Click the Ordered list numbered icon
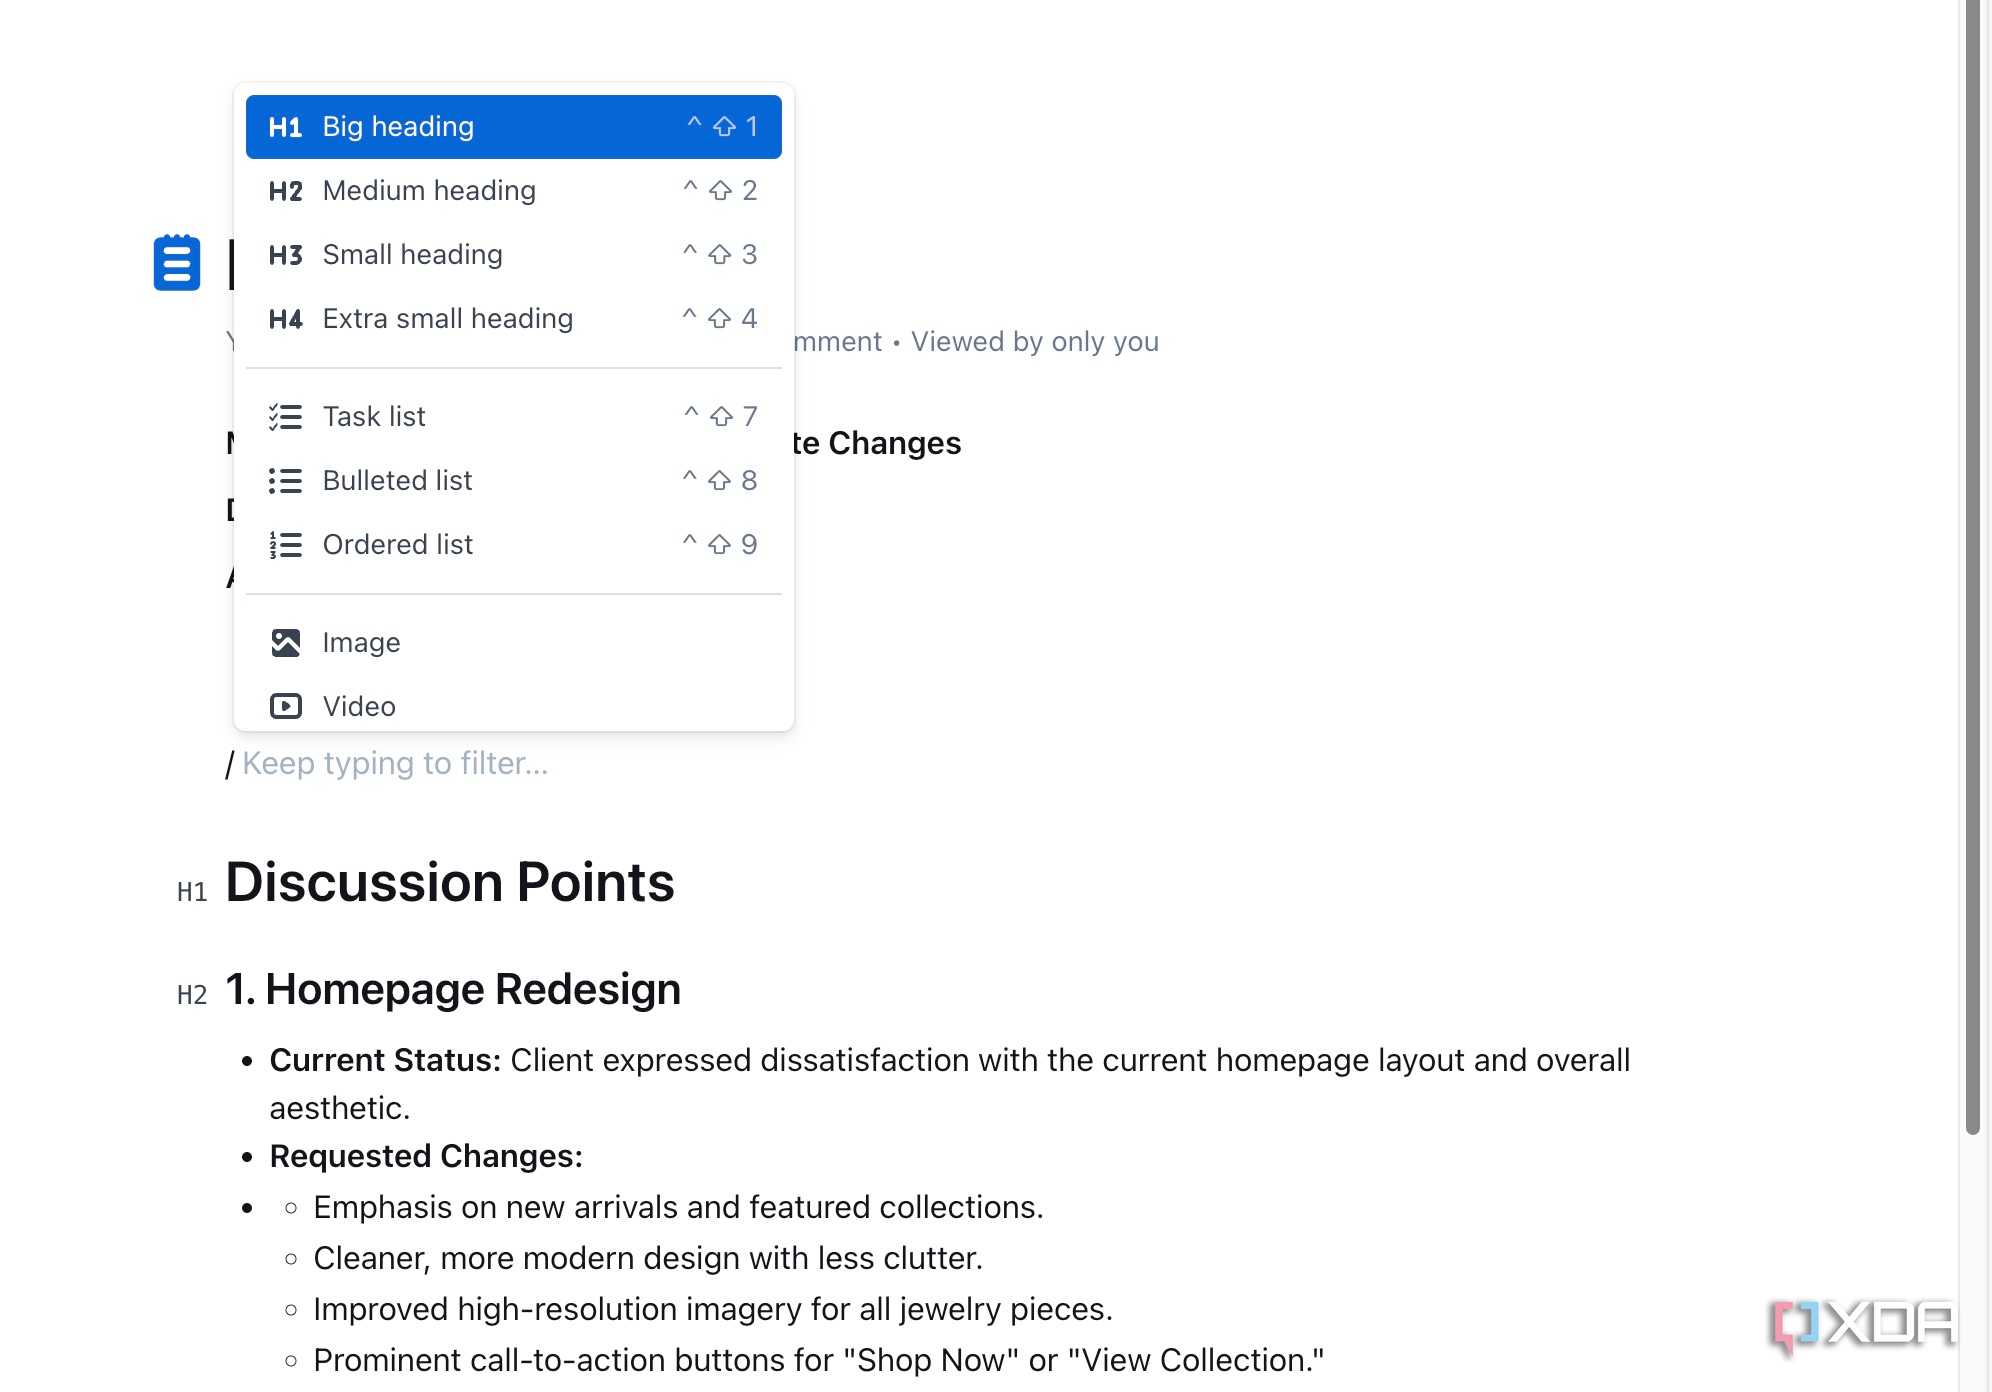This screenshot has width=1992, height=1392. [x=285, y=545]
